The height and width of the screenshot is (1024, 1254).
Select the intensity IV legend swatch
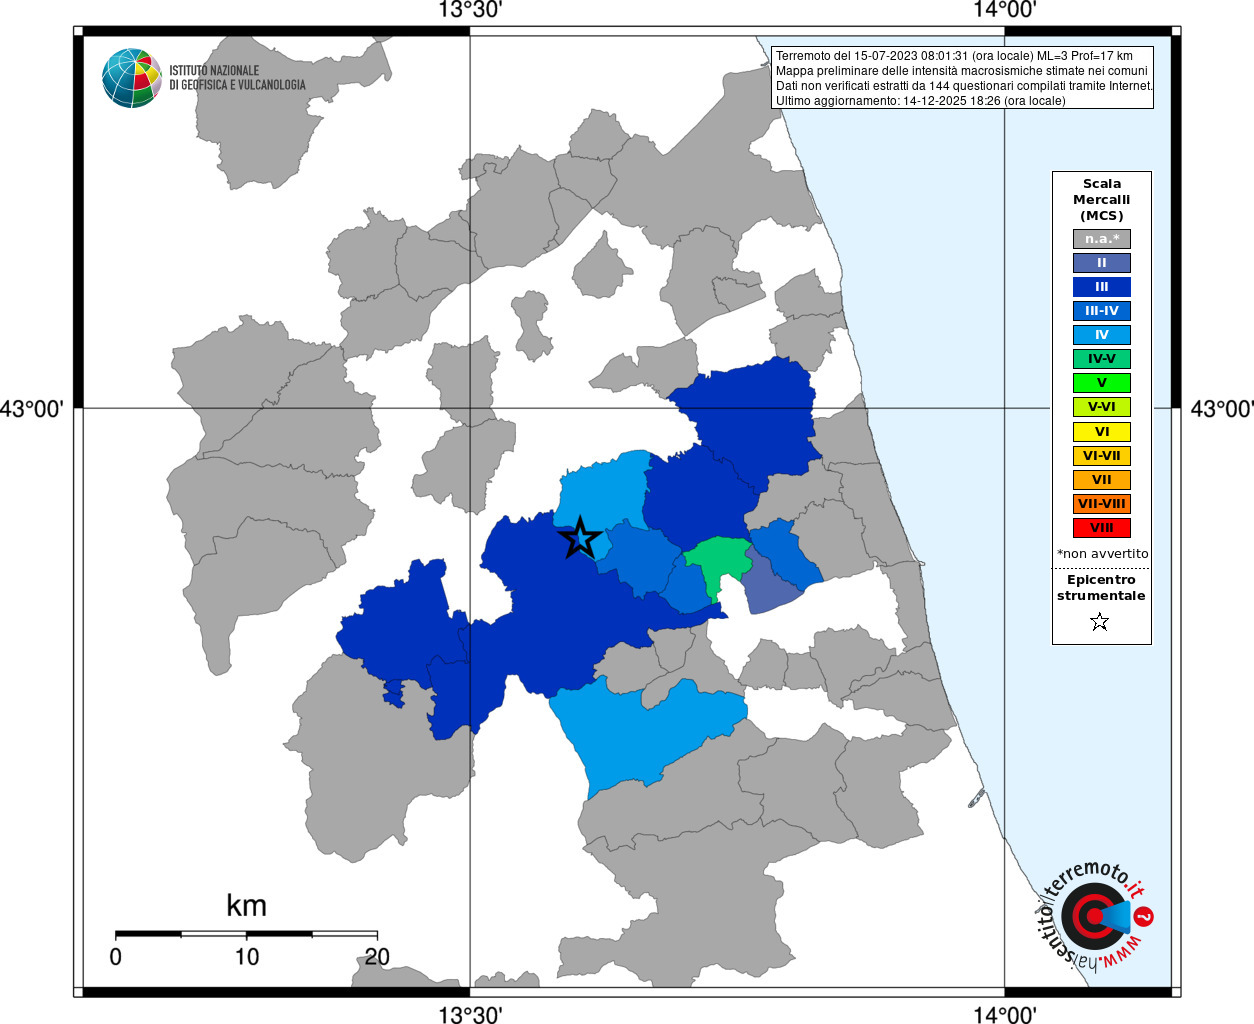tap(1102, 335)
